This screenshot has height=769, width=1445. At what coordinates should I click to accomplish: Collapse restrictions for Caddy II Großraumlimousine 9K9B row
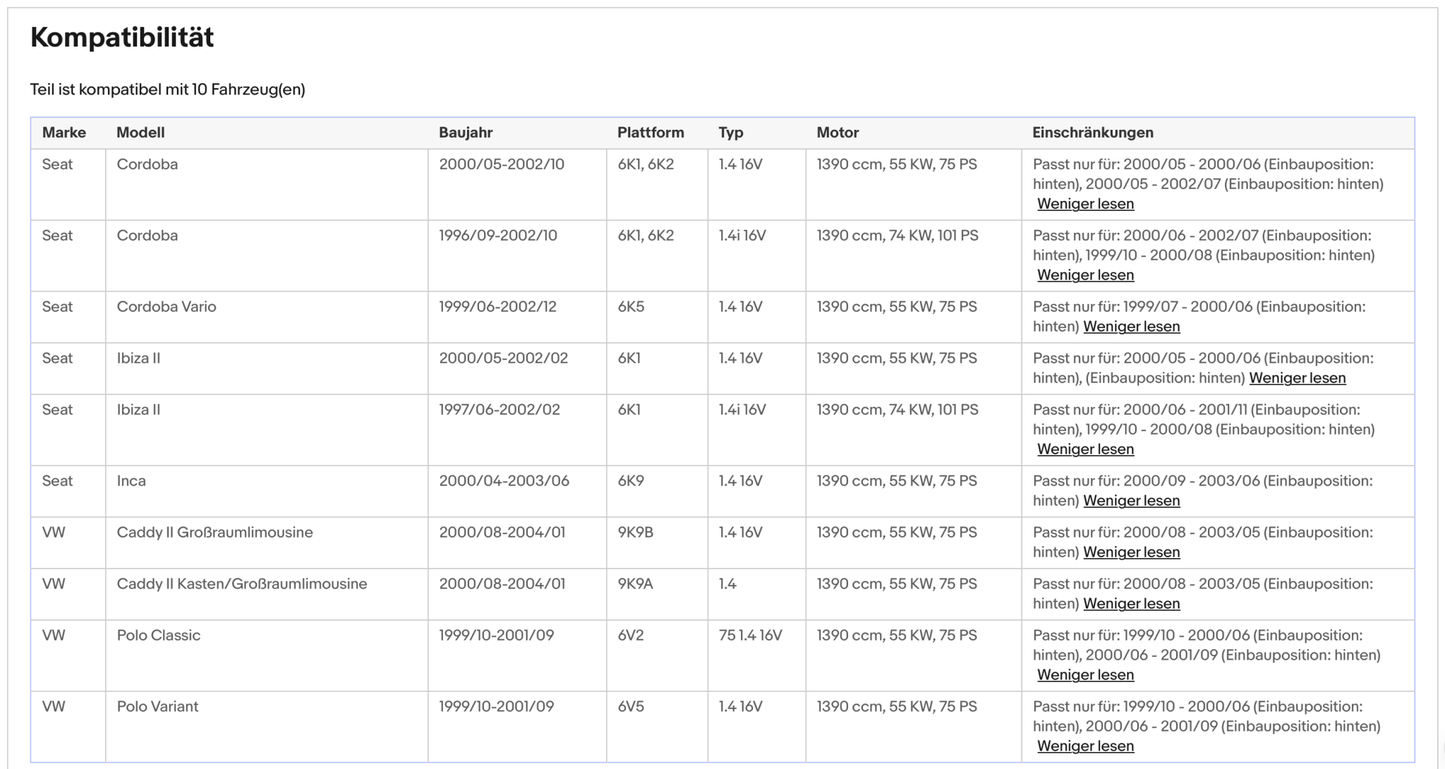(x=1131, y=553)
